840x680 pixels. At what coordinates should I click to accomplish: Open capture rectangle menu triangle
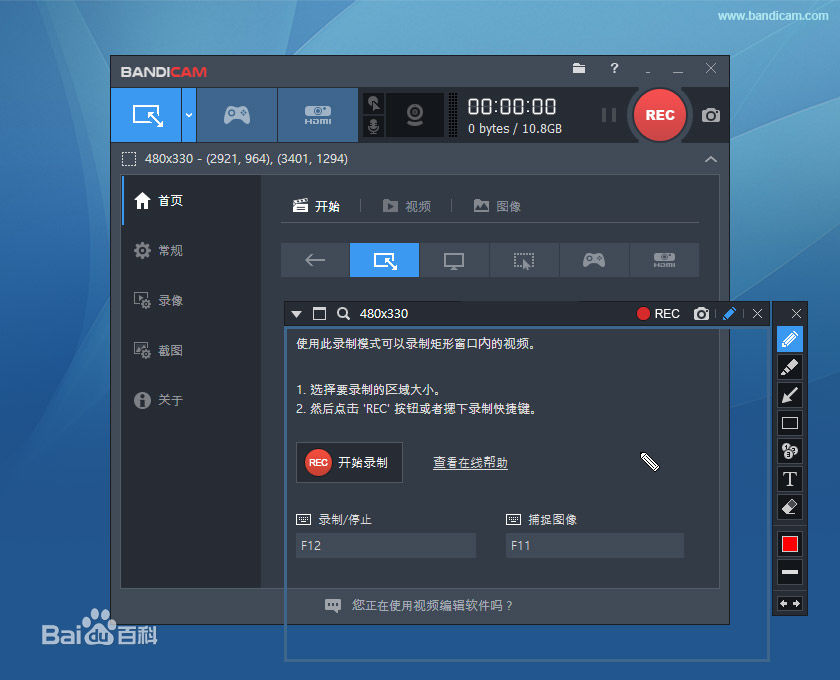pyautogui.click(x=296, y=314)
